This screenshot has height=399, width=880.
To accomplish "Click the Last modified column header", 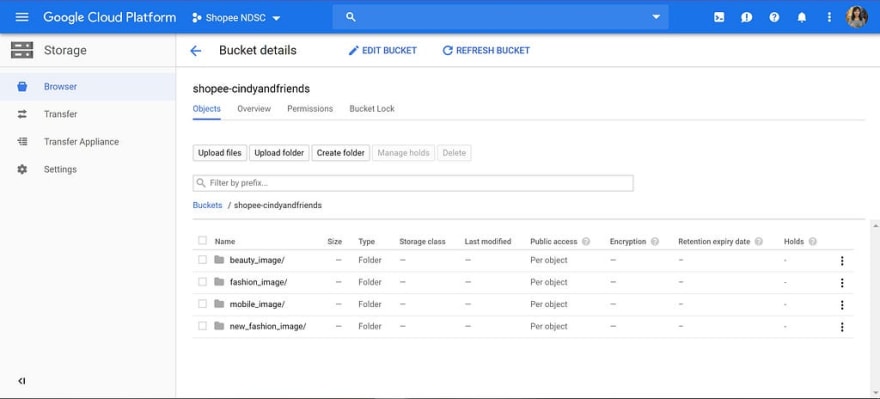I will click(488, 242).
